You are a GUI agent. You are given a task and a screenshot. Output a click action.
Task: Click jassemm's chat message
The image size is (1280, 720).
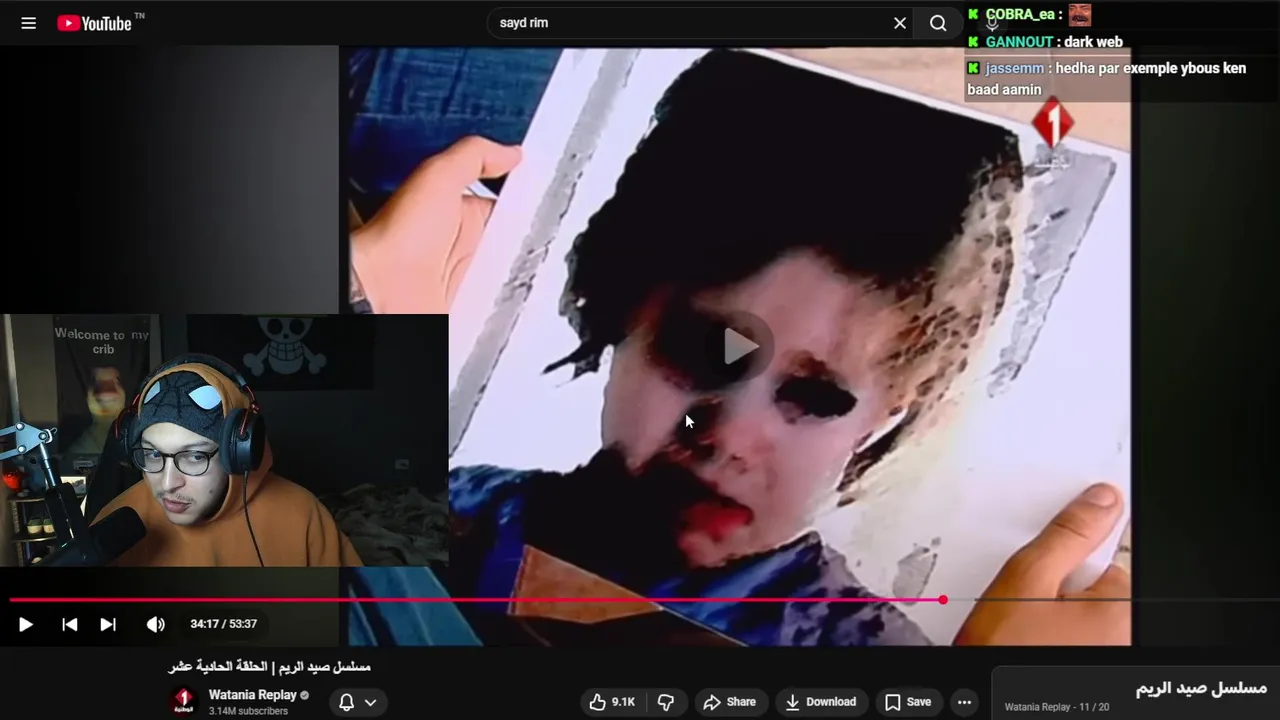coord(1107,78)
